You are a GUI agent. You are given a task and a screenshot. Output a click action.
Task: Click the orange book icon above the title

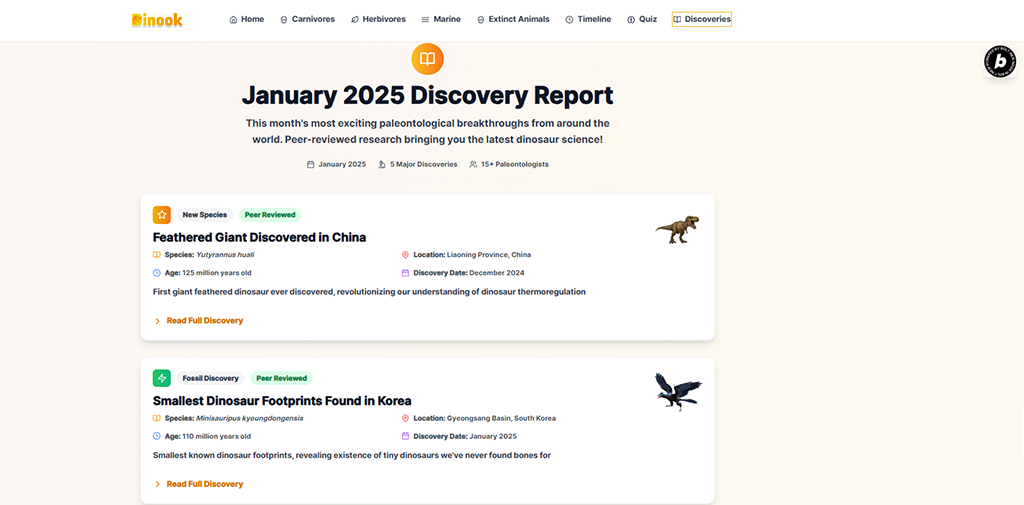coord(427,59)
